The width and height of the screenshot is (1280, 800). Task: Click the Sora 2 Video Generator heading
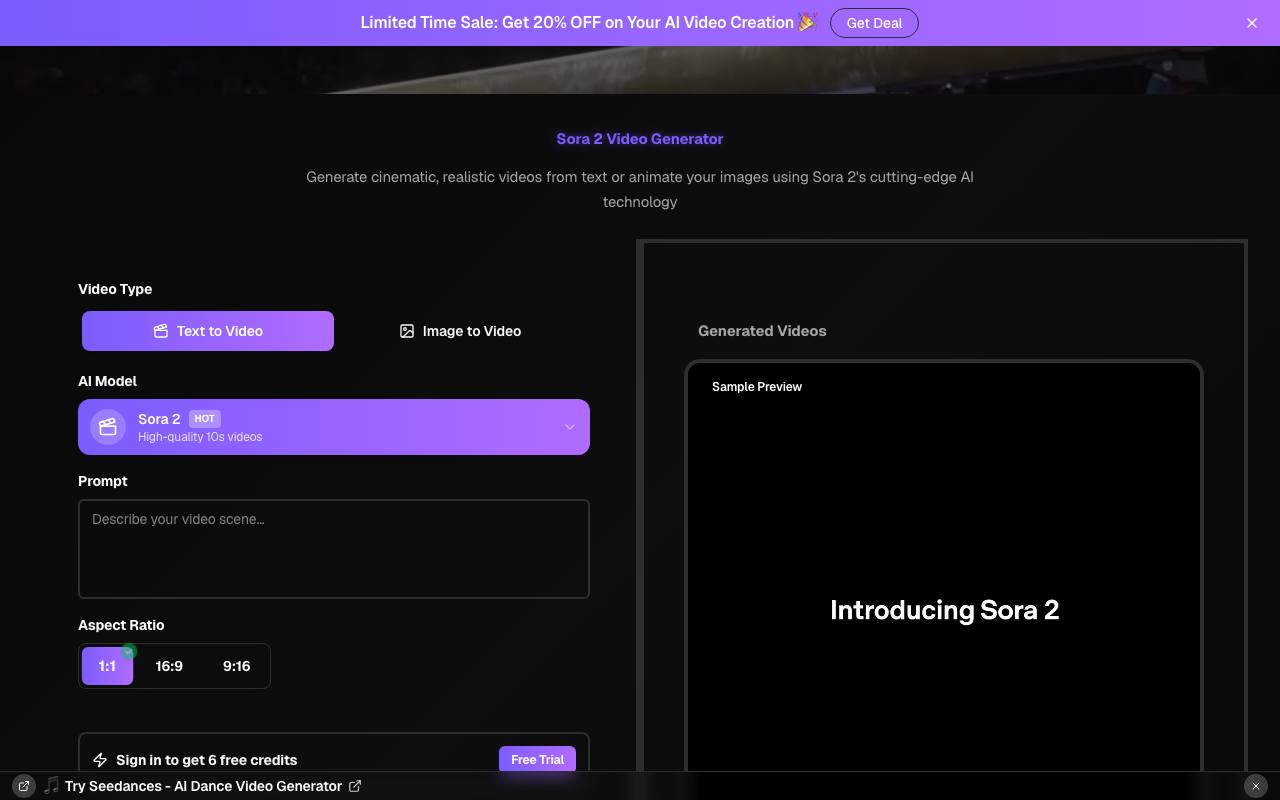640,139
